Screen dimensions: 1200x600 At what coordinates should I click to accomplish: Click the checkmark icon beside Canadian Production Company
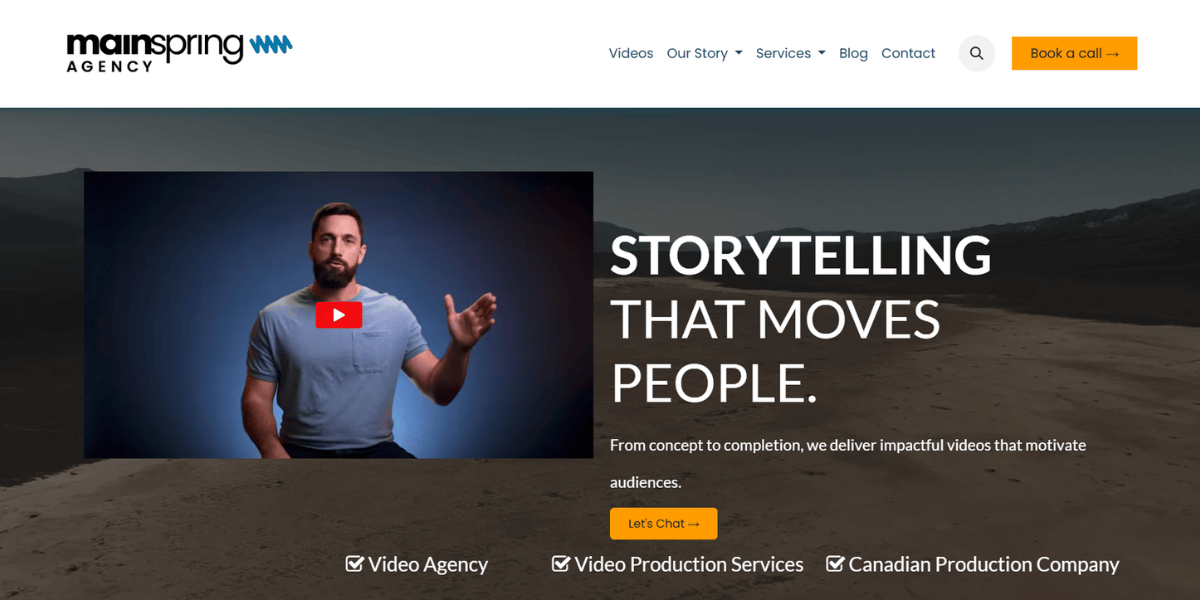click(x=835, y=564)
